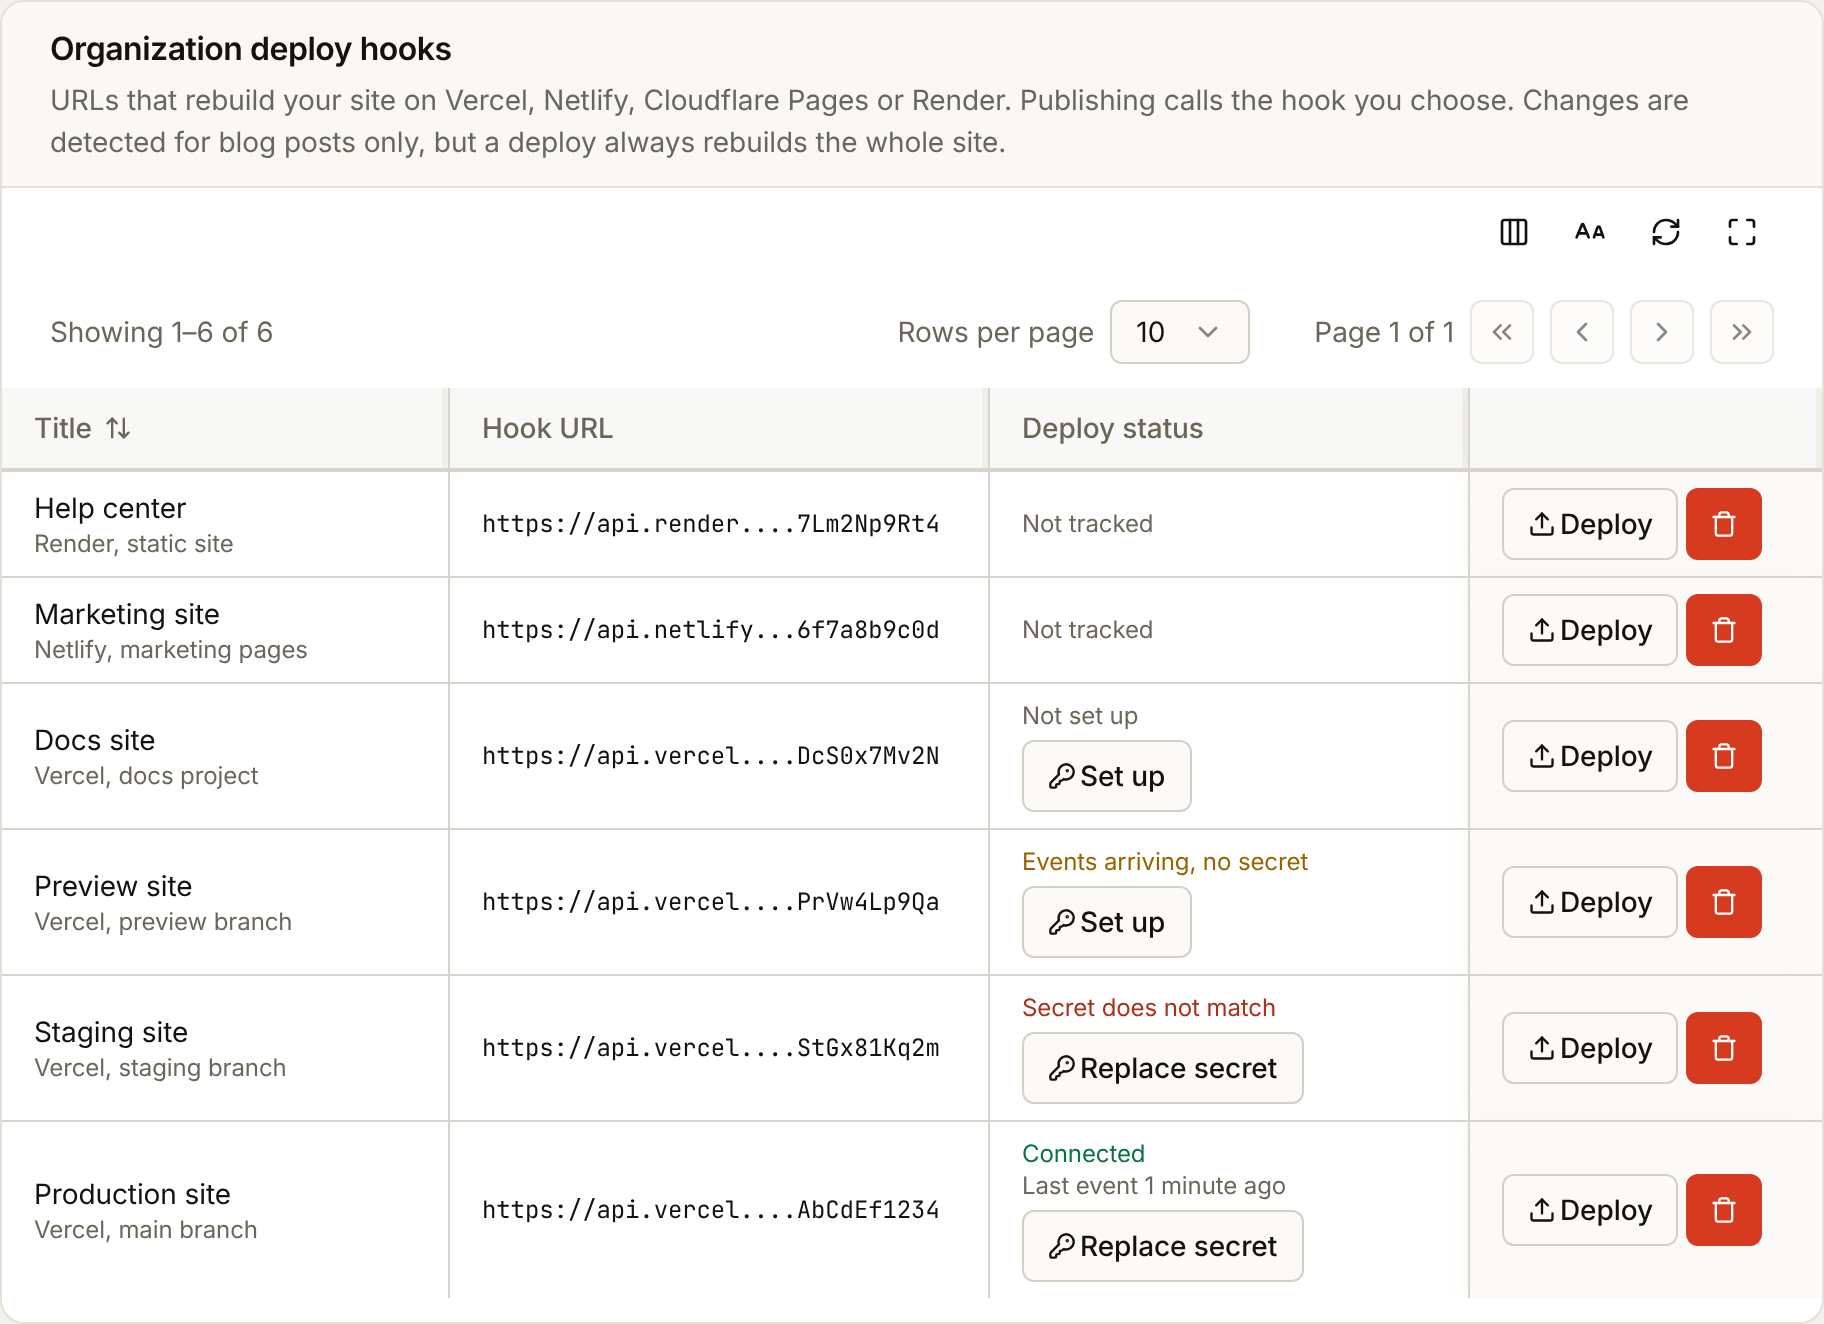The width and height of the screenshot is (1824, 1324).
Task: Sort the table by Title
Action: click(x=83, y=428)
